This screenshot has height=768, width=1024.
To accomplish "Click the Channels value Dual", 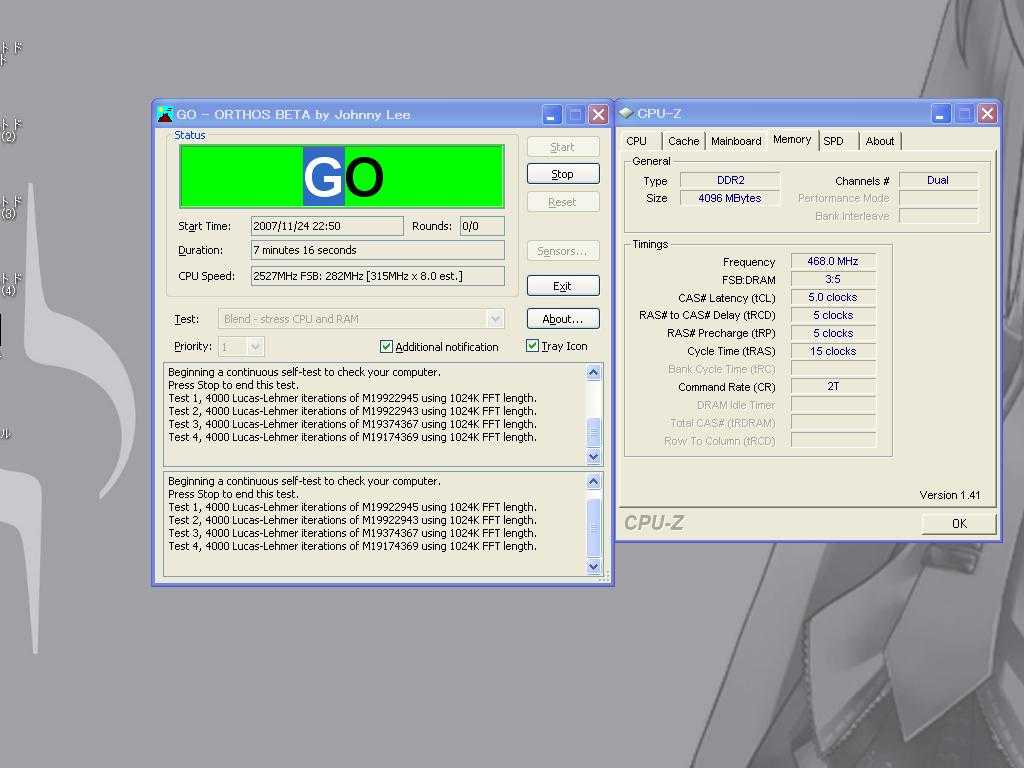I will point(938,180).
